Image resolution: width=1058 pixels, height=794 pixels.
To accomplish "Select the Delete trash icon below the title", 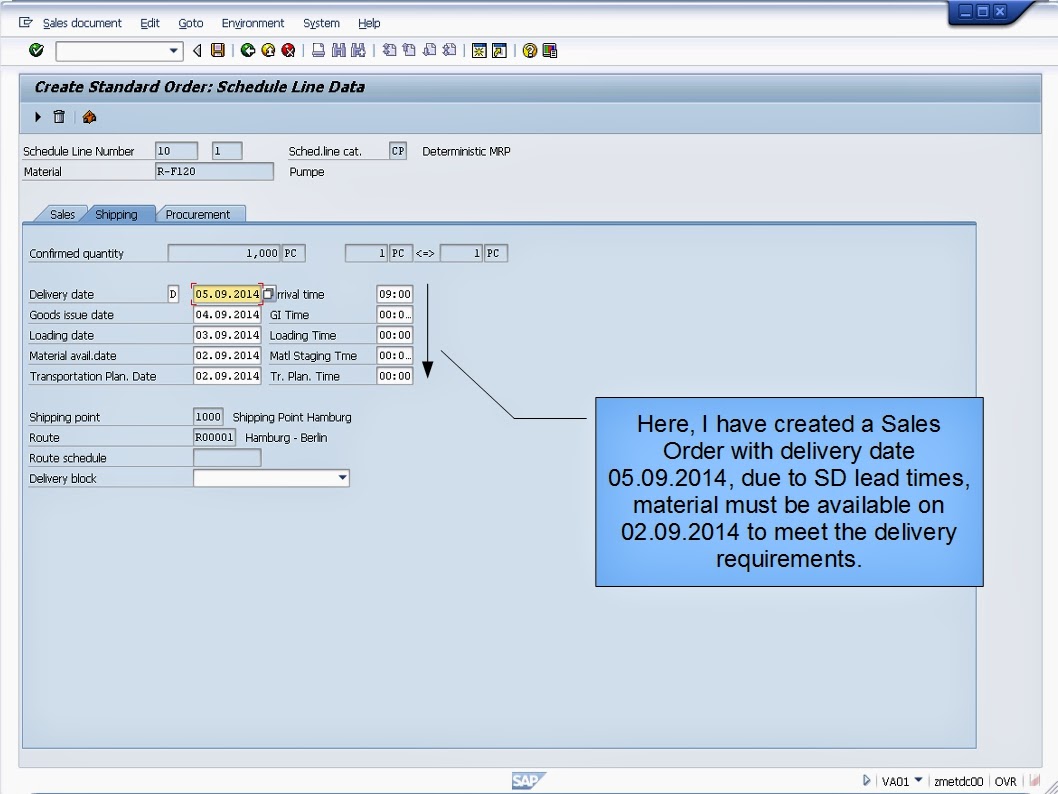I will coord(57,117).
